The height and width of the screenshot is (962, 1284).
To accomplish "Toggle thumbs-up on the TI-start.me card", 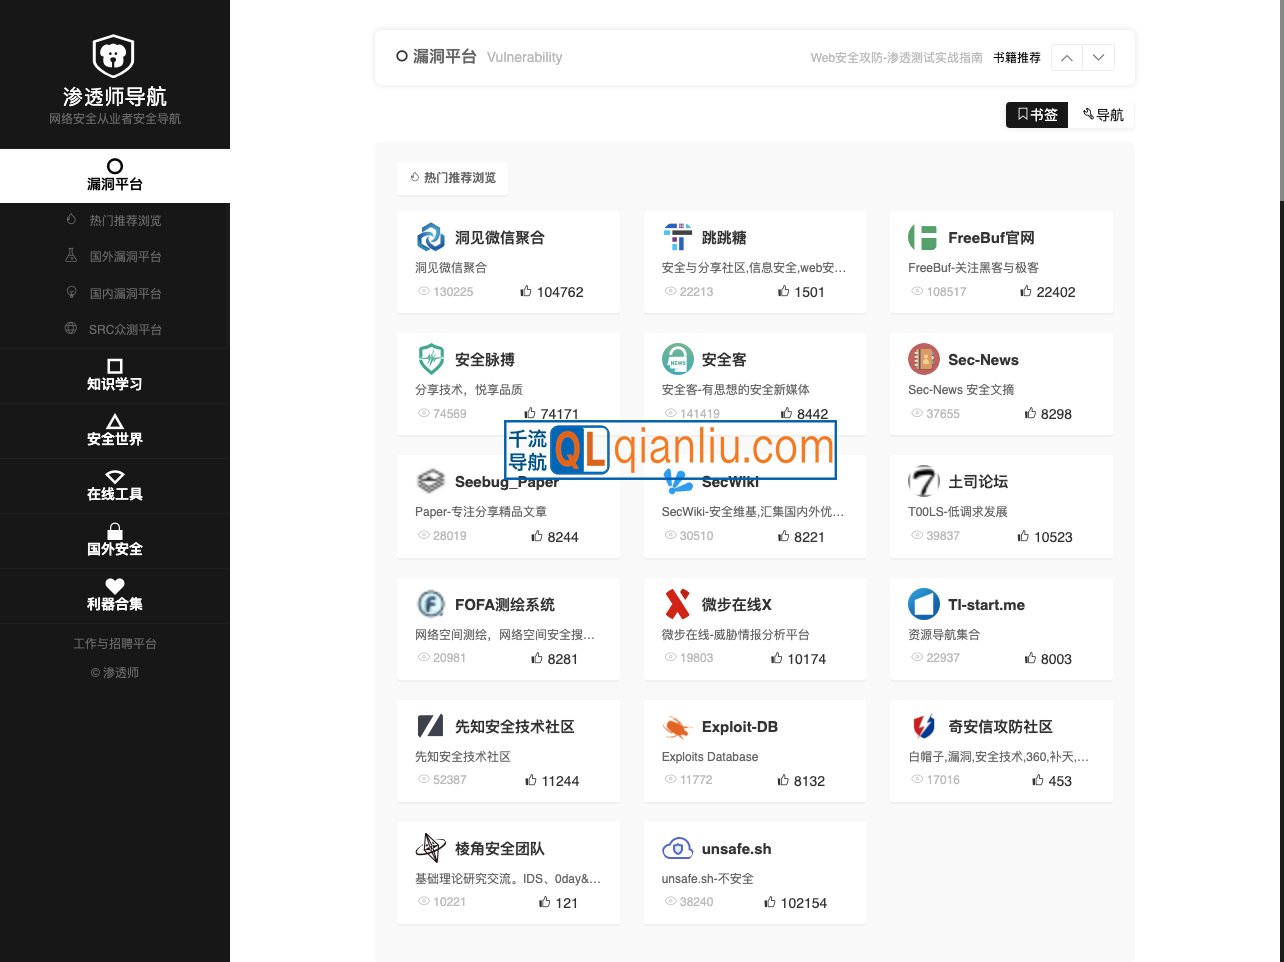I will pyautogui.click(x=1030, y=659).
